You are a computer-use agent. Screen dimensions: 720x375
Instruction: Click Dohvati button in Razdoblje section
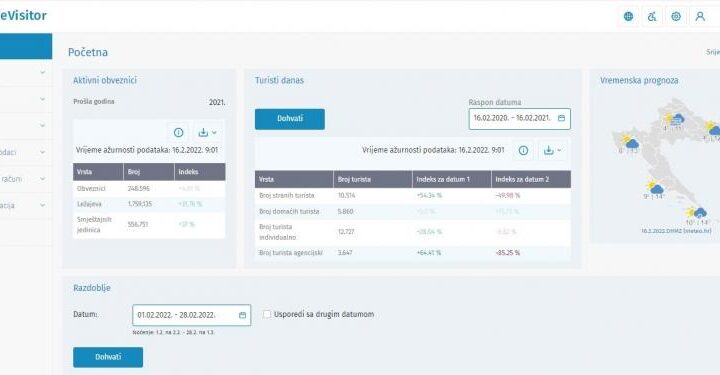108,357
